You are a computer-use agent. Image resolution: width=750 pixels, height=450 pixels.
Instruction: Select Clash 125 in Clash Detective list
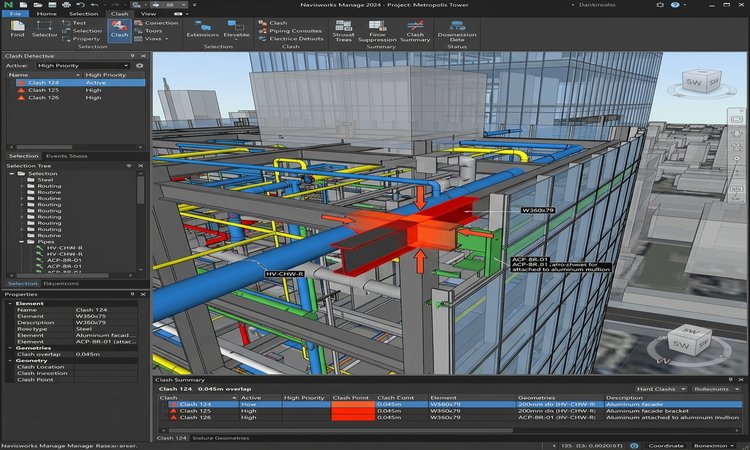point(76,90)
